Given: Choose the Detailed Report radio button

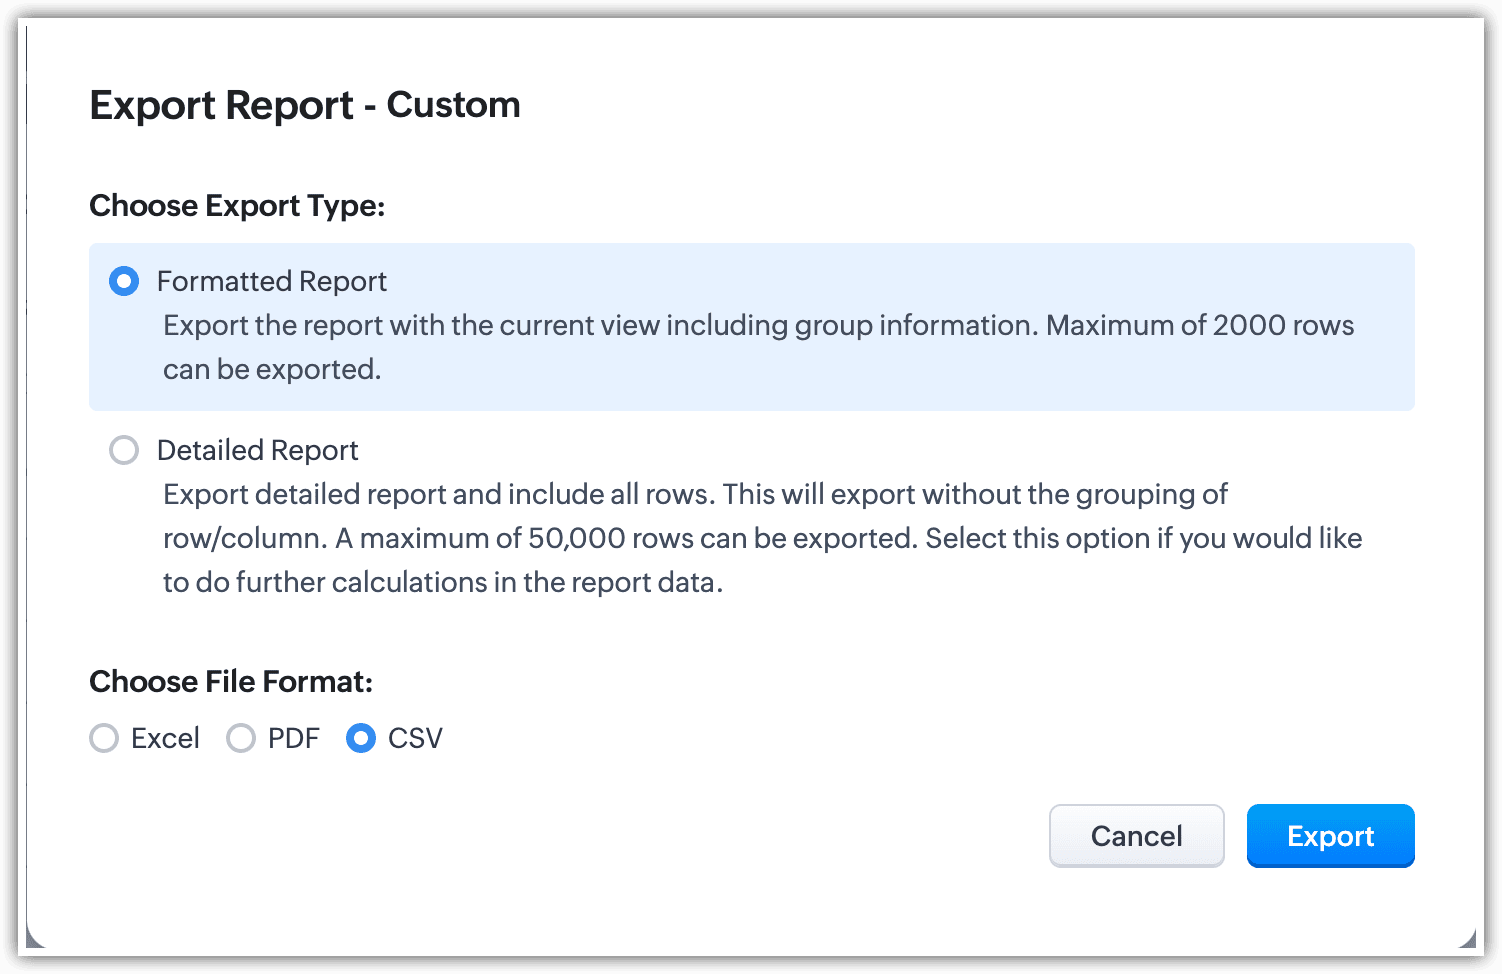Looking at the screenshot, I should (124, 451).
